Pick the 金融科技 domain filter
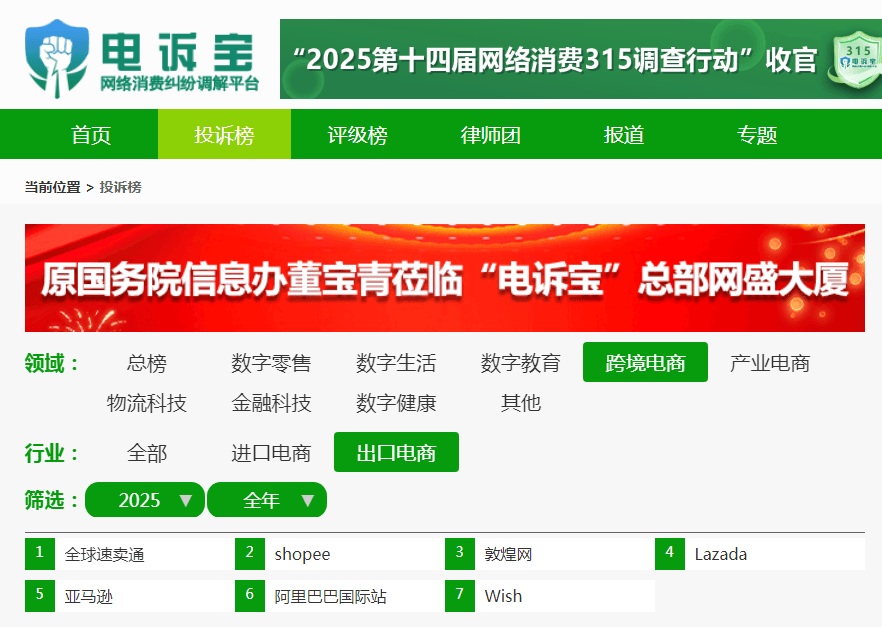 click(271, 403)
